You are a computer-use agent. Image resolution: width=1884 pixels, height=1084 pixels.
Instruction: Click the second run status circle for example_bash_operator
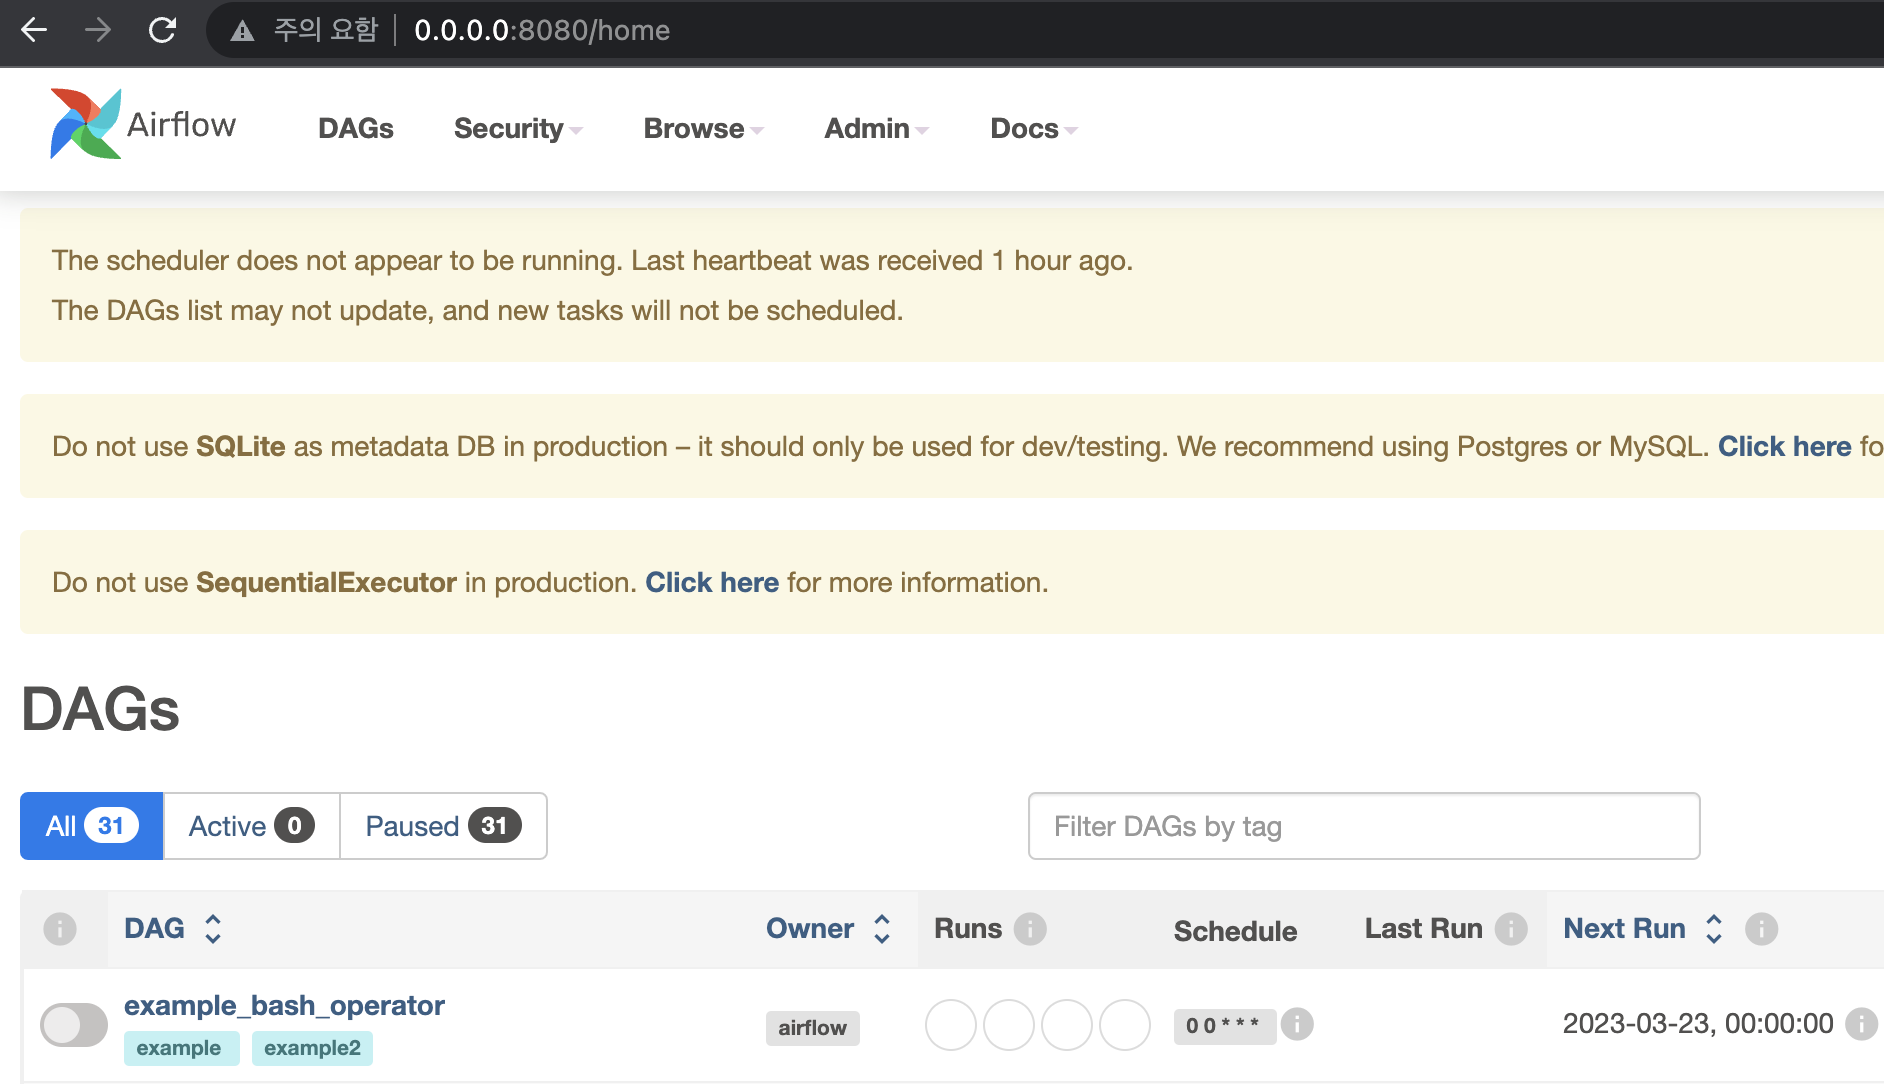click(x=1009, y=1025)
